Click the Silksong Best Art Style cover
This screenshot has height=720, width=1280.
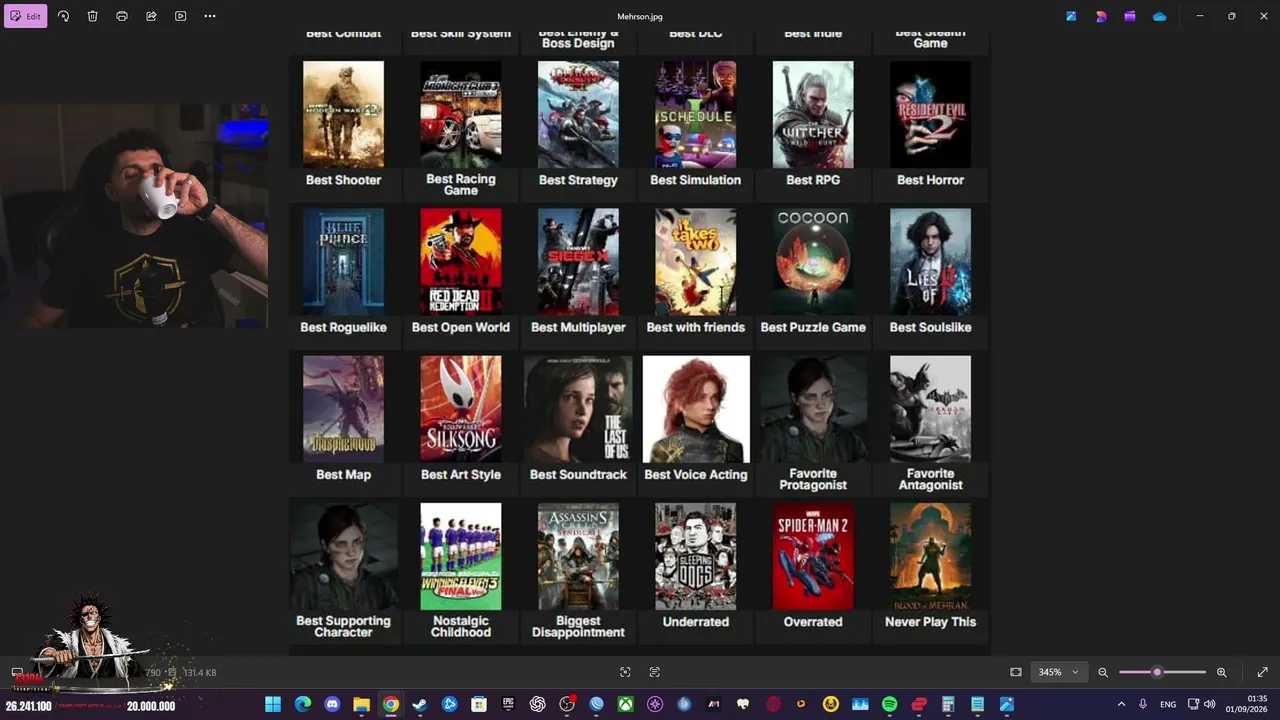(x=461, y=409)
